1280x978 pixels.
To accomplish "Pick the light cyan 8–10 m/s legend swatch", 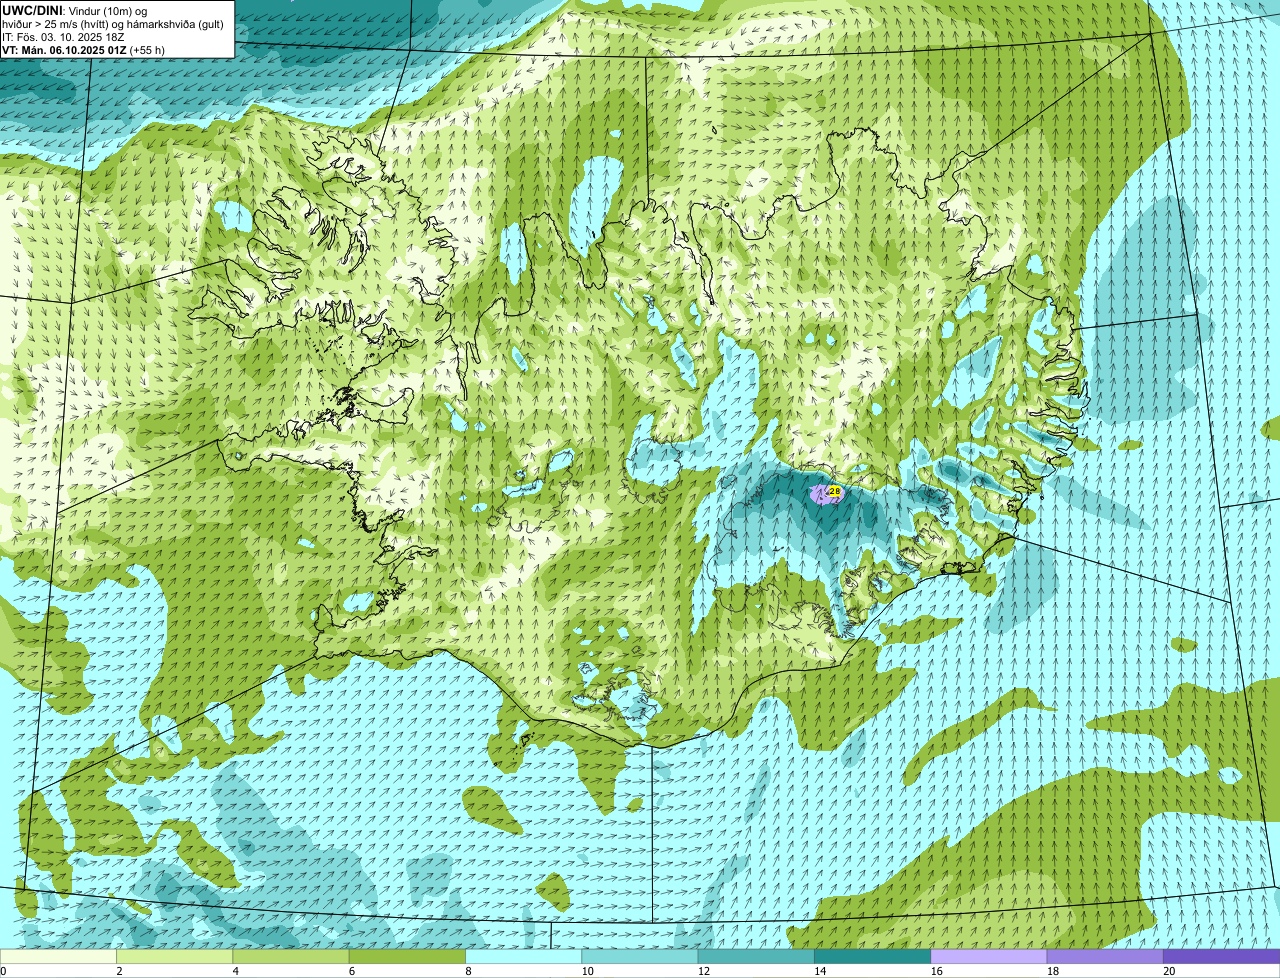I will tap(523, 956).
